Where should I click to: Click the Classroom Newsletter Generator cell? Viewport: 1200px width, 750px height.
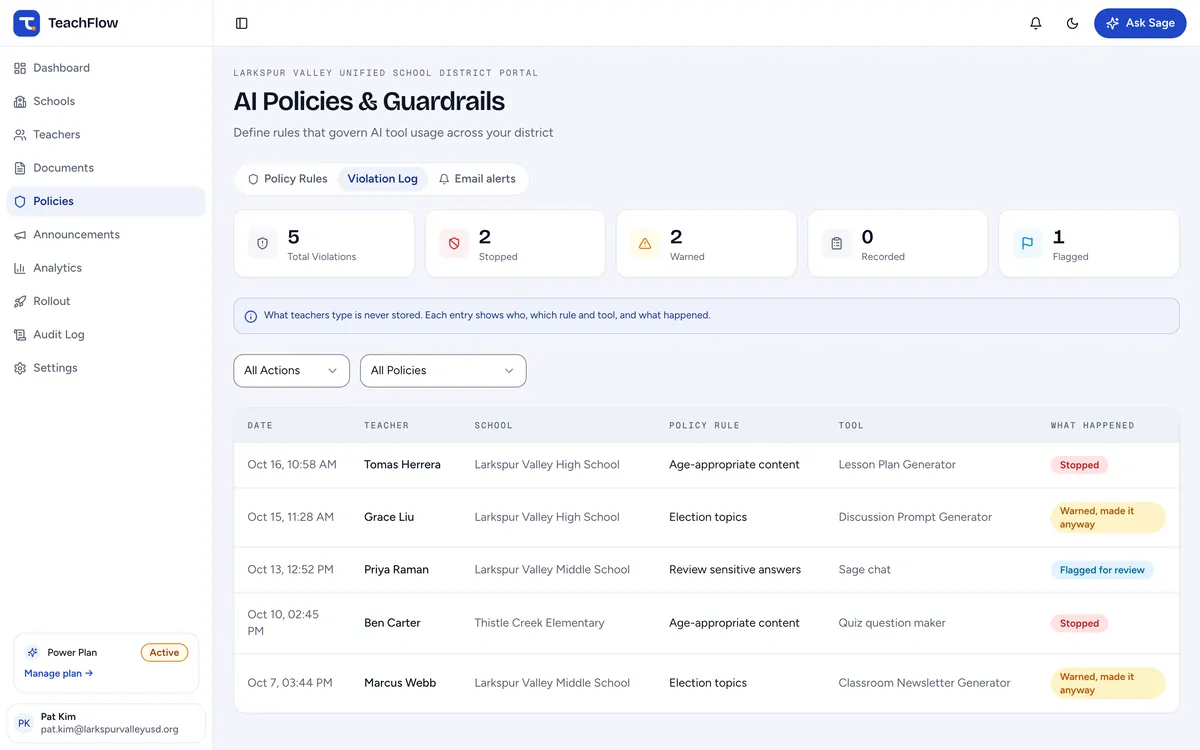924,683
